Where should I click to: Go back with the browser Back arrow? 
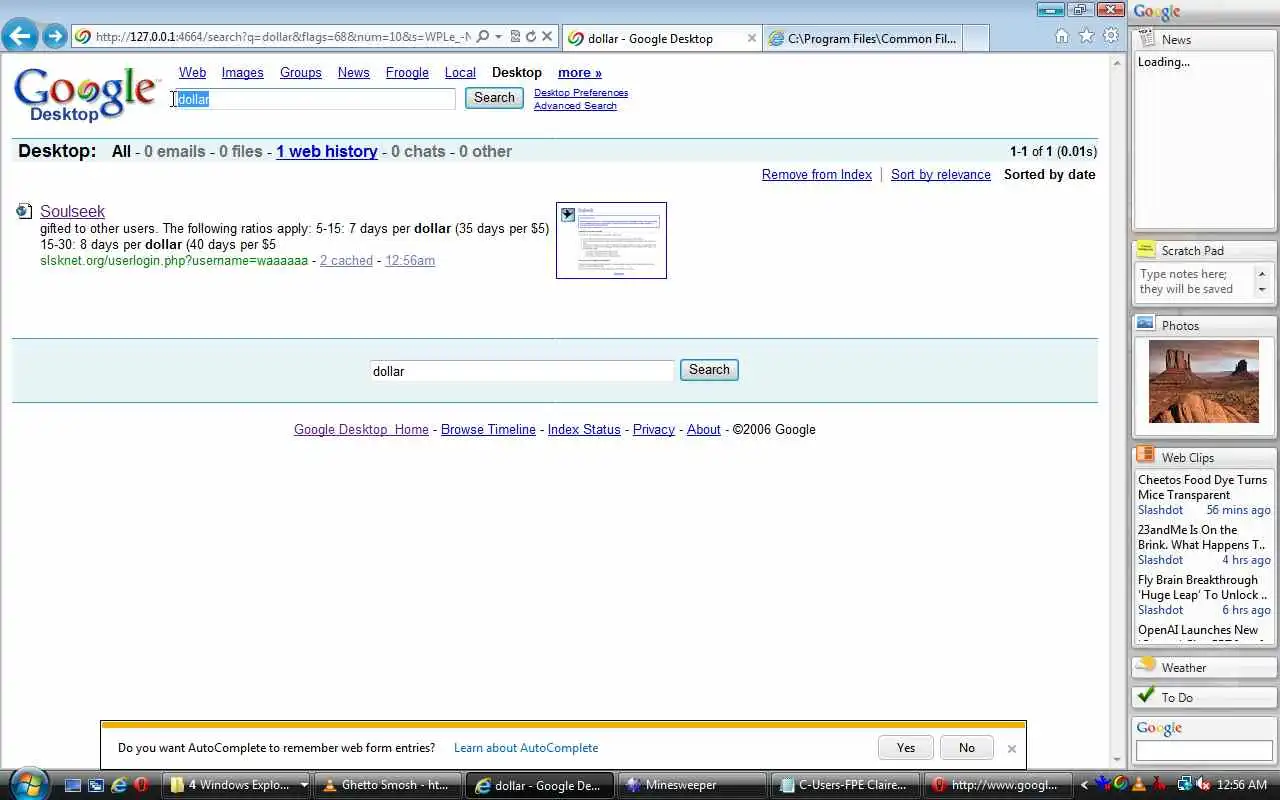[x=19, y=37]
